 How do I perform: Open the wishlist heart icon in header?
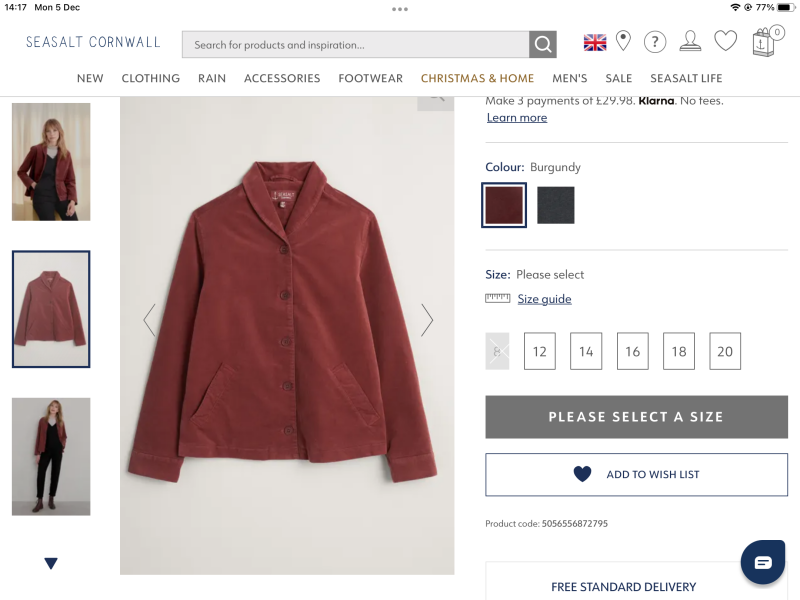[x=725, y=41]
